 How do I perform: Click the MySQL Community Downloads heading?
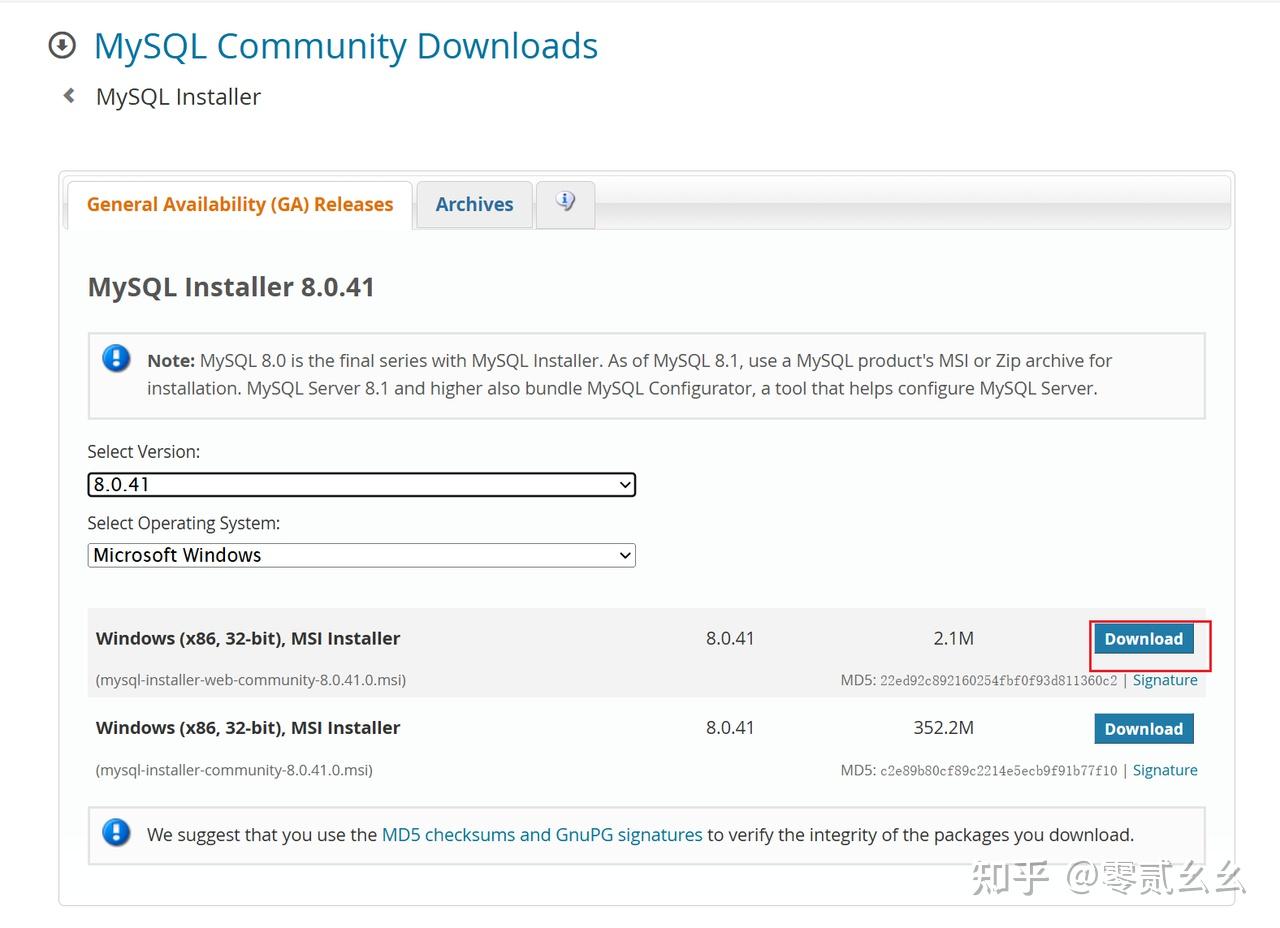click(x=346, y=46)
